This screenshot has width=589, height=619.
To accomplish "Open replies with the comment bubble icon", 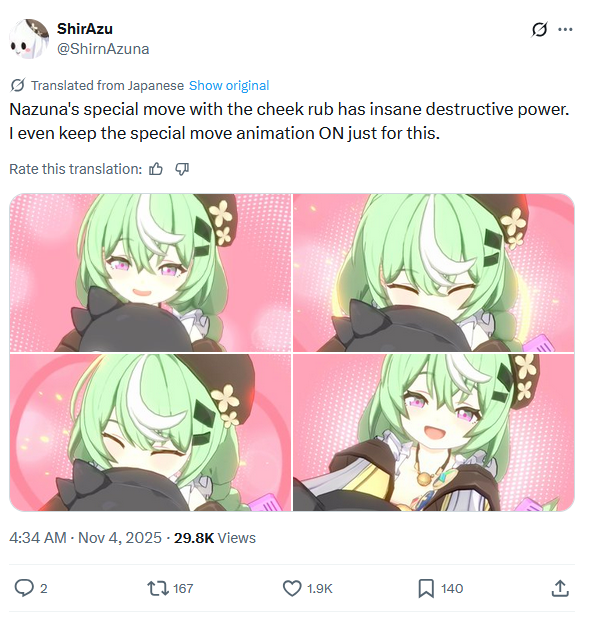I will [x=24, y=588].
